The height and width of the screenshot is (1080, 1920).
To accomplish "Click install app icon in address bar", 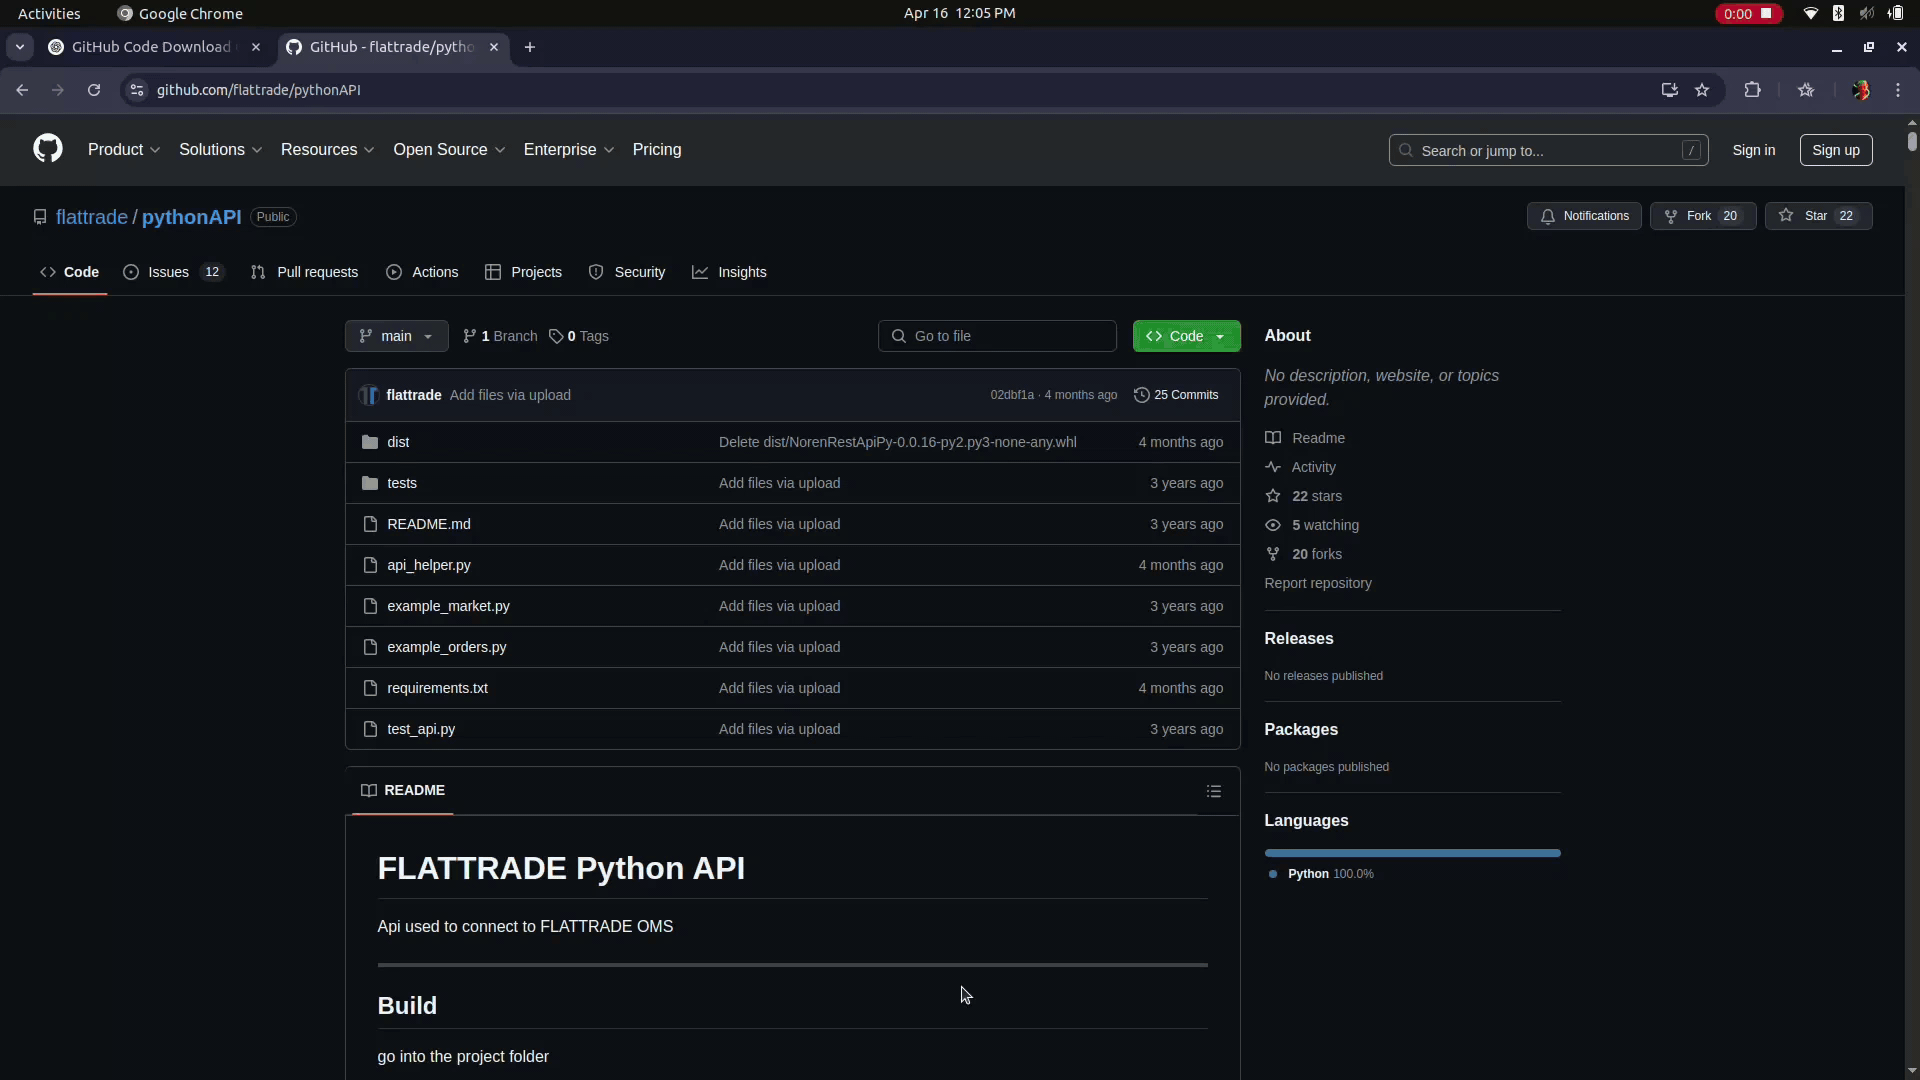I will point(1669,90).
